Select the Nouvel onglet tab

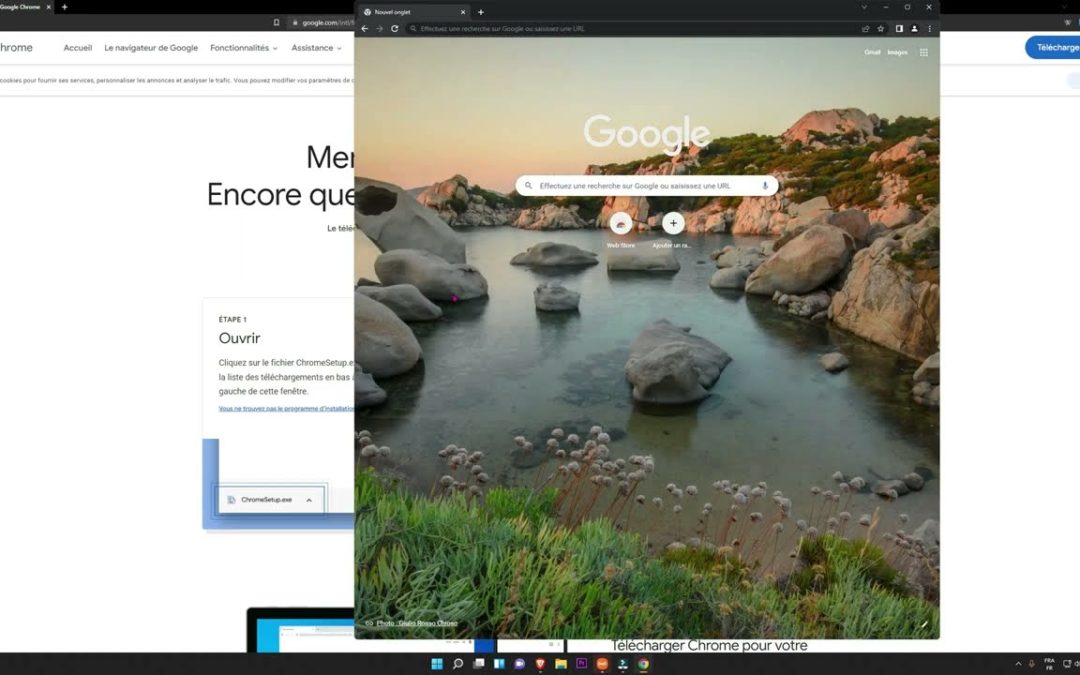point(413,12)
